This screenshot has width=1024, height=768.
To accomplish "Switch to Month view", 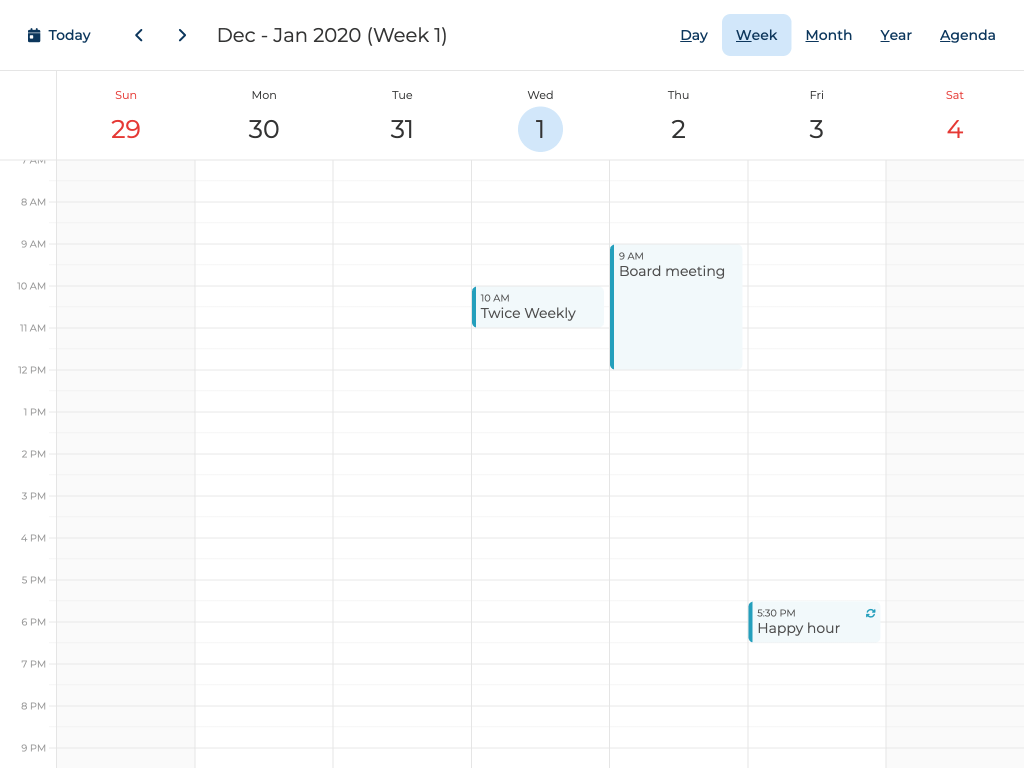I will coord(828,35).
